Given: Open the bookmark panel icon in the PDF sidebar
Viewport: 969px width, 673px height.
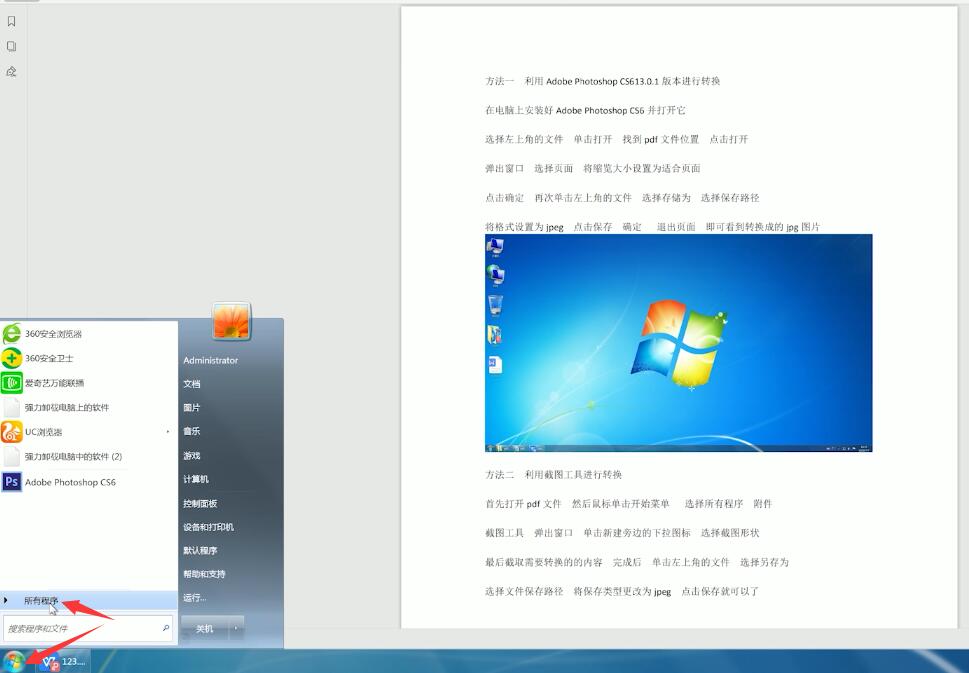Looking at the screenshot, I should click(11, 22).
